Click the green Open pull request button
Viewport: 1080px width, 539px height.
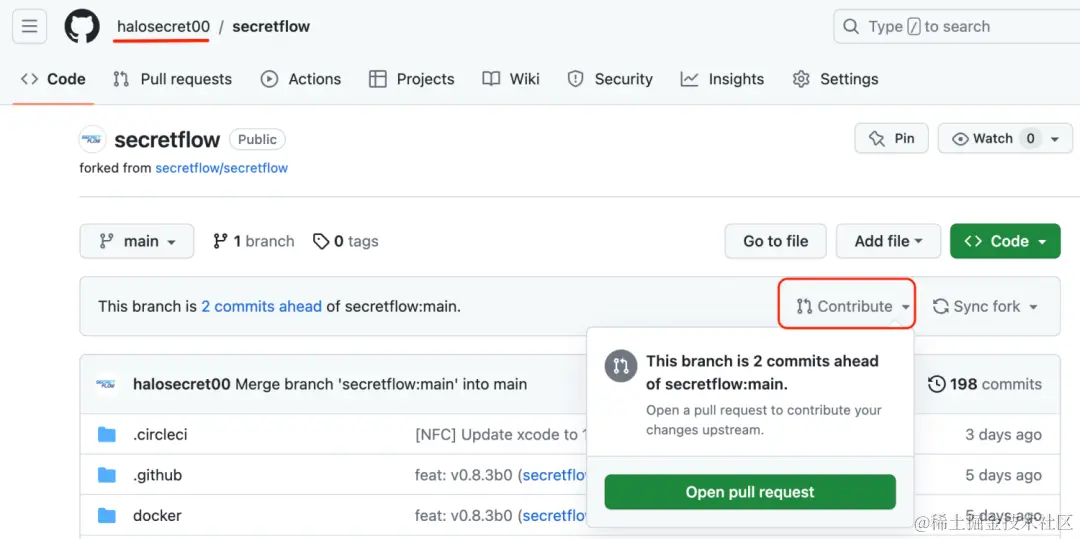pyautogui.click(x=750, y=492)
